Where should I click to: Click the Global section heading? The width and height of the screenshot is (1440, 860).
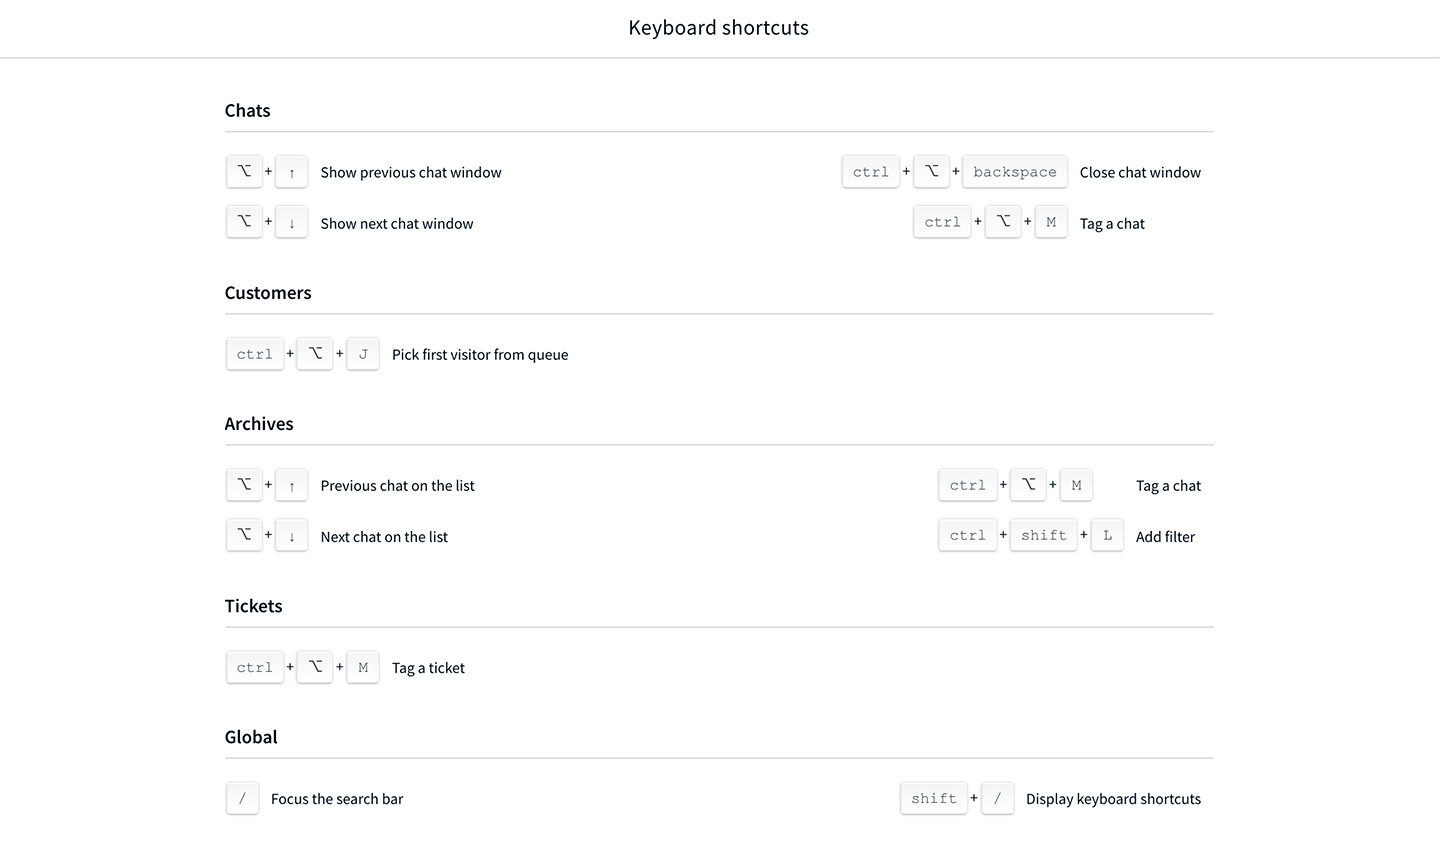point(251,736)
